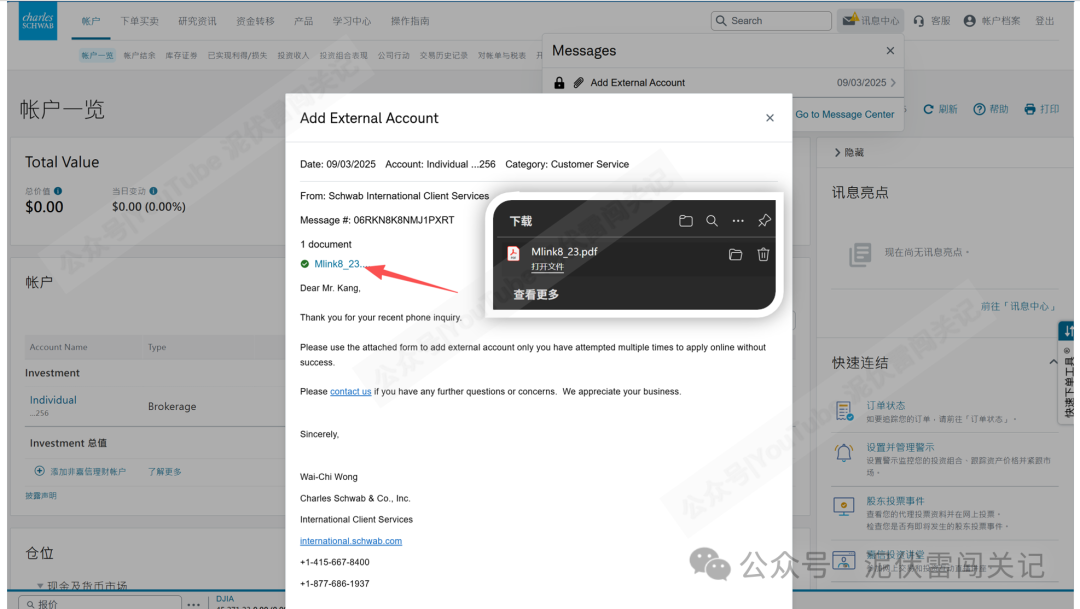Click Go to Message Center
Viewport: 1080px width, 609px height.
(x=845, y=114)
